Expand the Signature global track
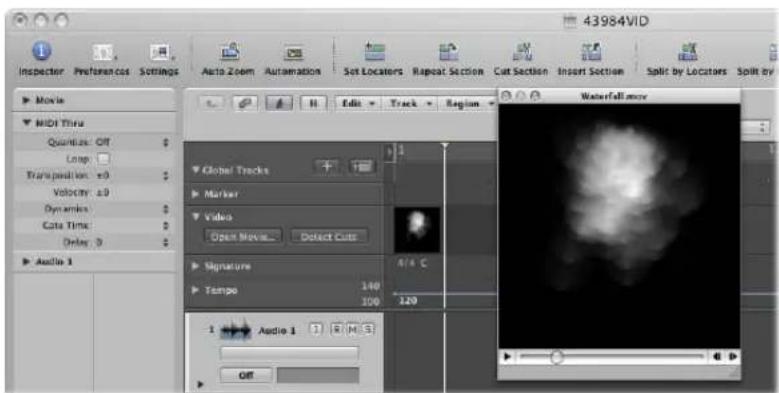This screenshot has height=393, width=779. point(195,266)
